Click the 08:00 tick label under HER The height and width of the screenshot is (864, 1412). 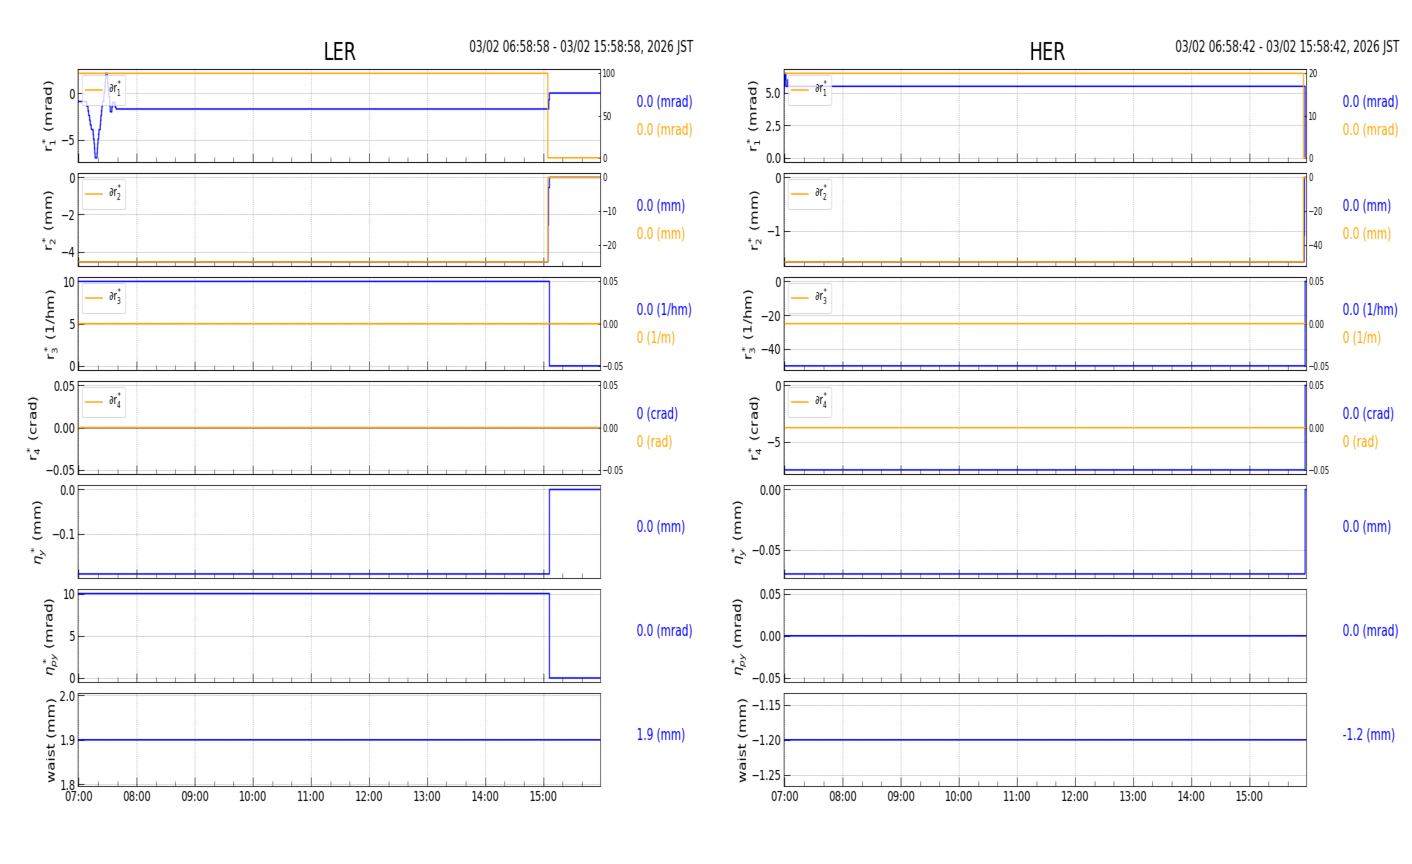coord(843,797)
